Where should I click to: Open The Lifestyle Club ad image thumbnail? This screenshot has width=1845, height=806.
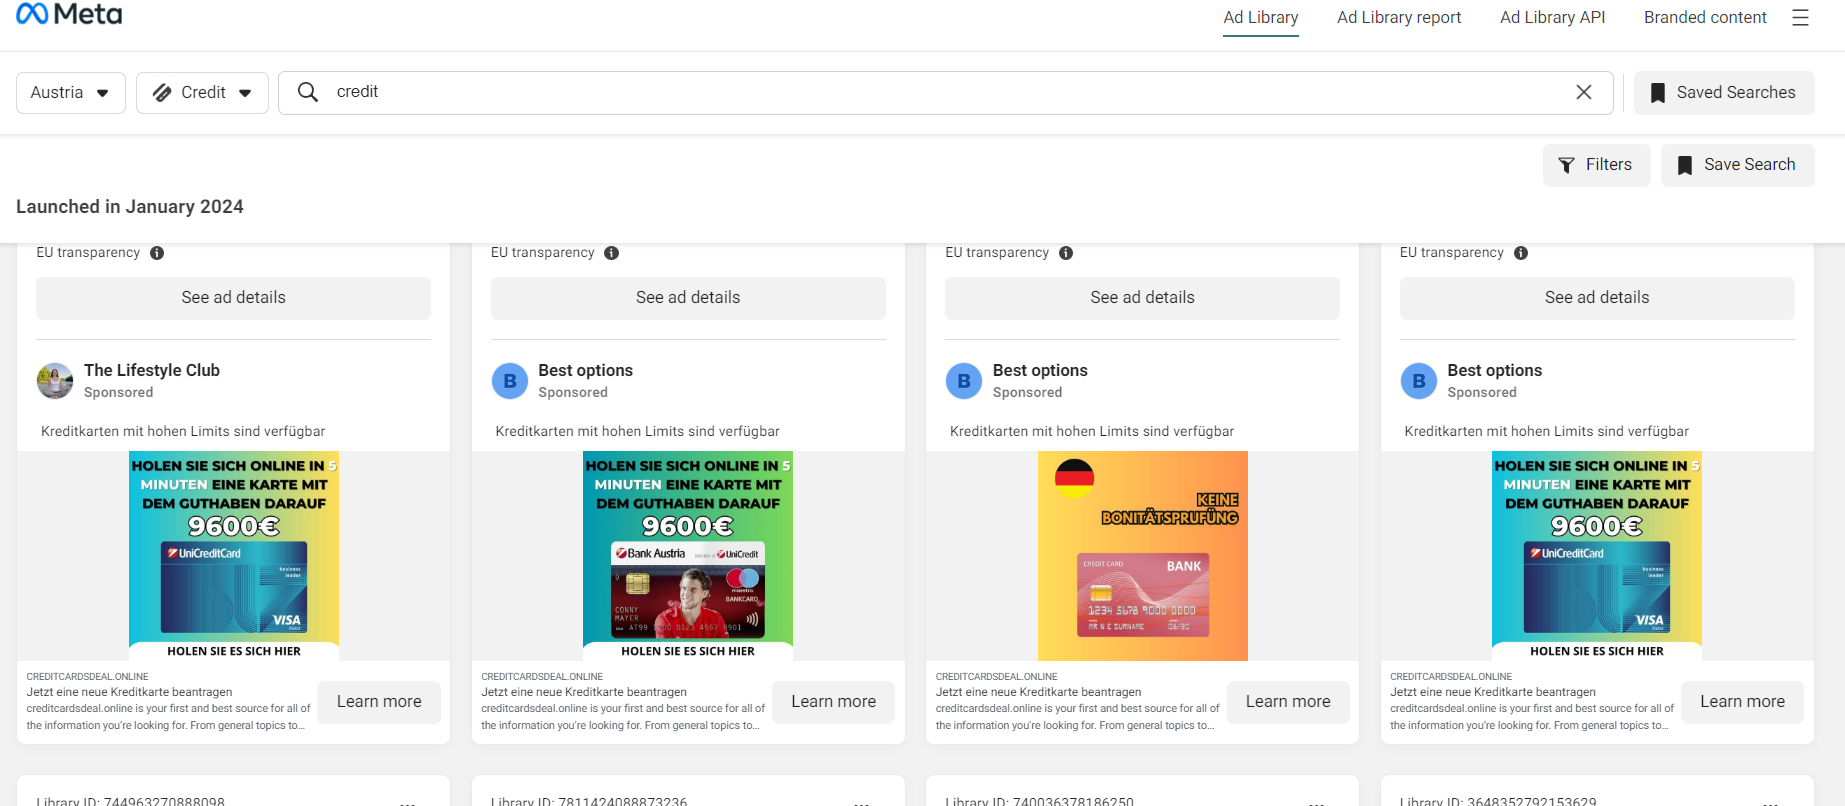234,556
